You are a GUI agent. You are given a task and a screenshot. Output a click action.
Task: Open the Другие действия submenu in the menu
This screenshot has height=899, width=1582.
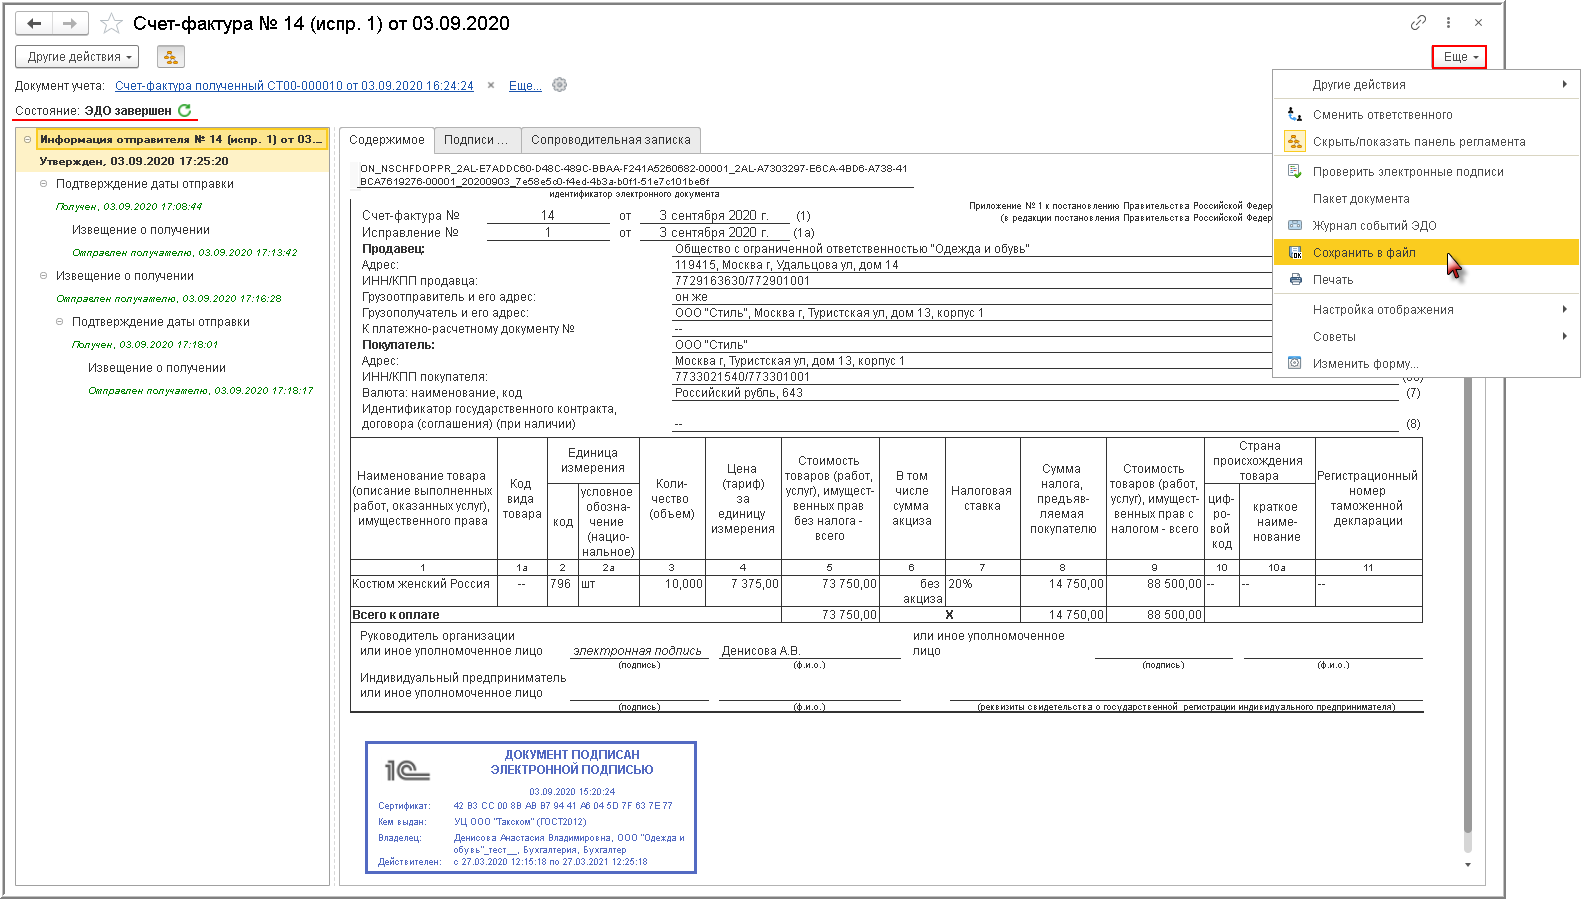pyautogui.click(x=1426, y=85)
